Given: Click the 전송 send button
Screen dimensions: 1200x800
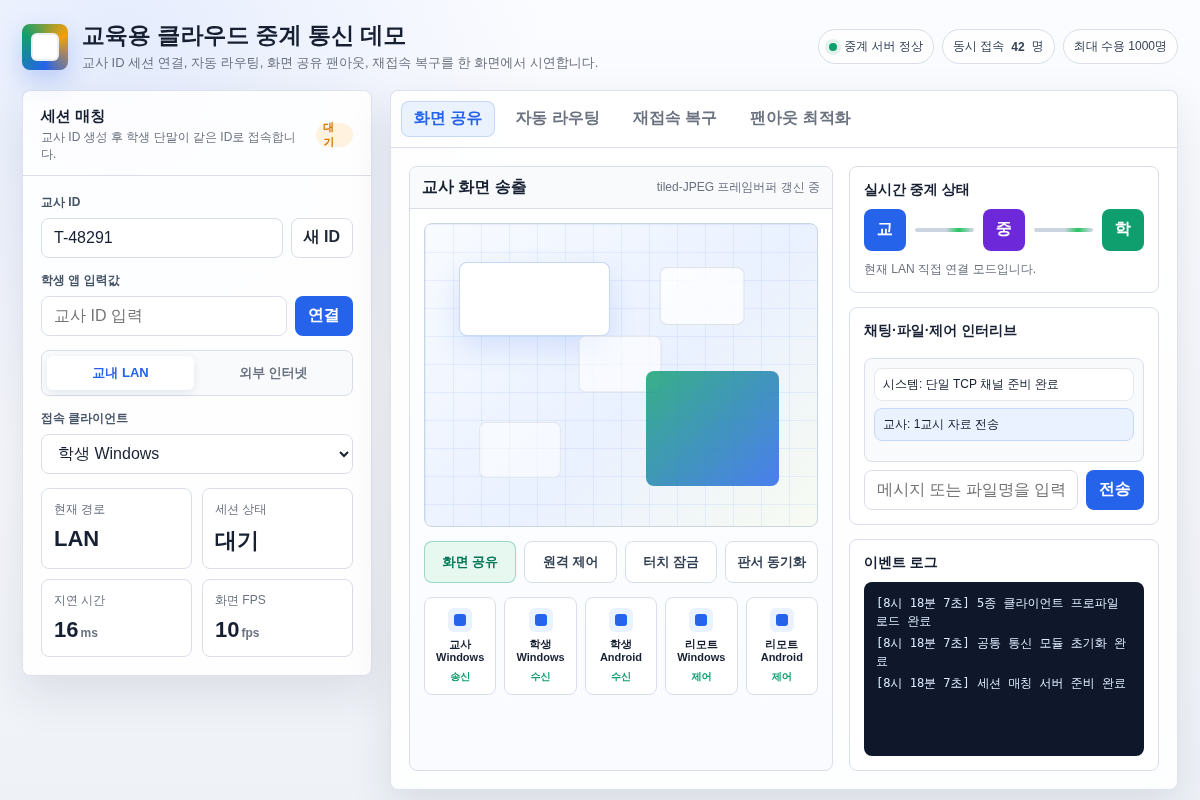Looking at the screenshot, I should pos(1115,490).
